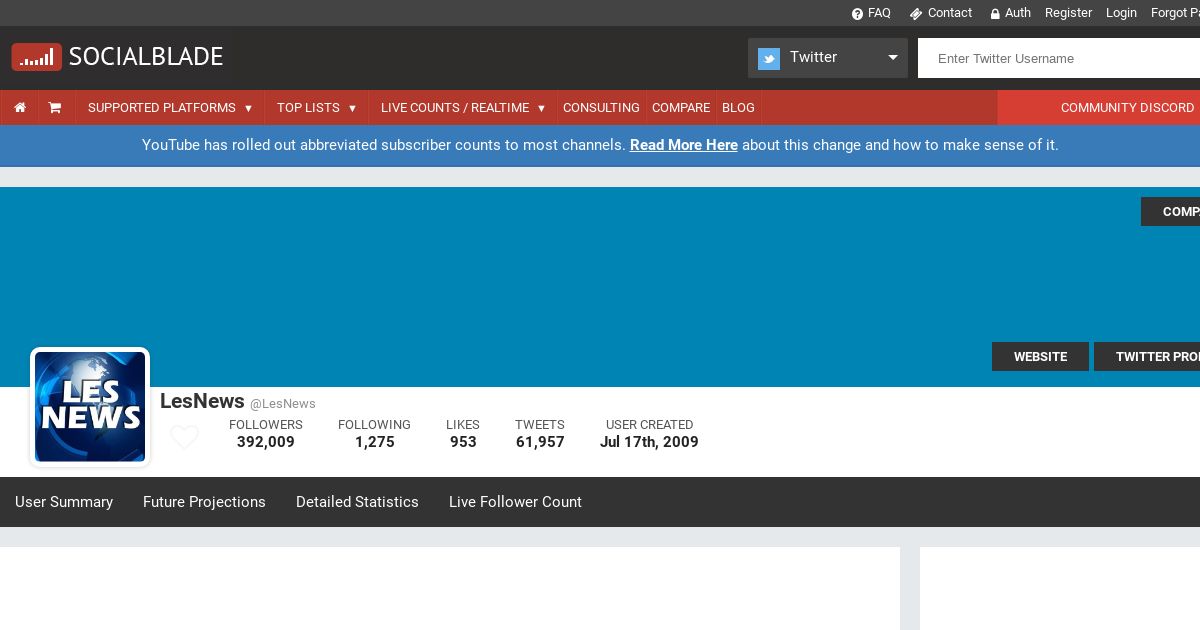
Task: Go to the home icon in navbar
Action: pos(20,108)
